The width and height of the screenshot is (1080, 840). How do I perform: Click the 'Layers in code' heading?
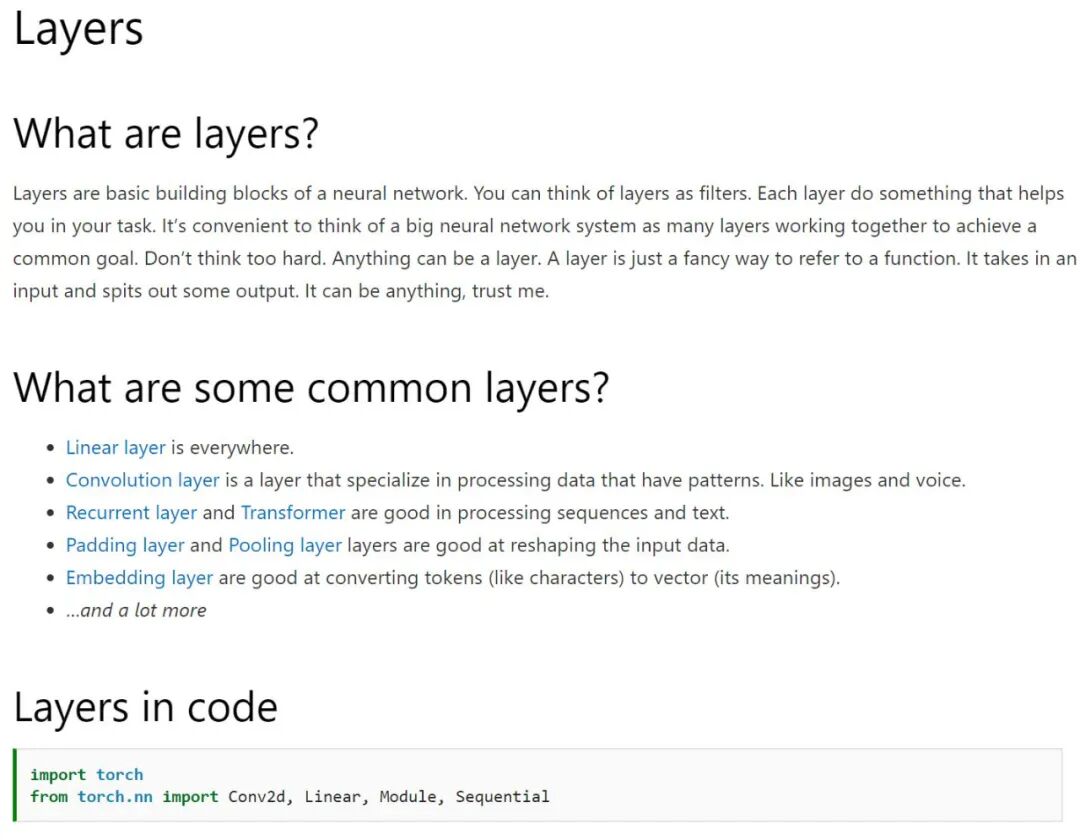click(x=145, y=708)
